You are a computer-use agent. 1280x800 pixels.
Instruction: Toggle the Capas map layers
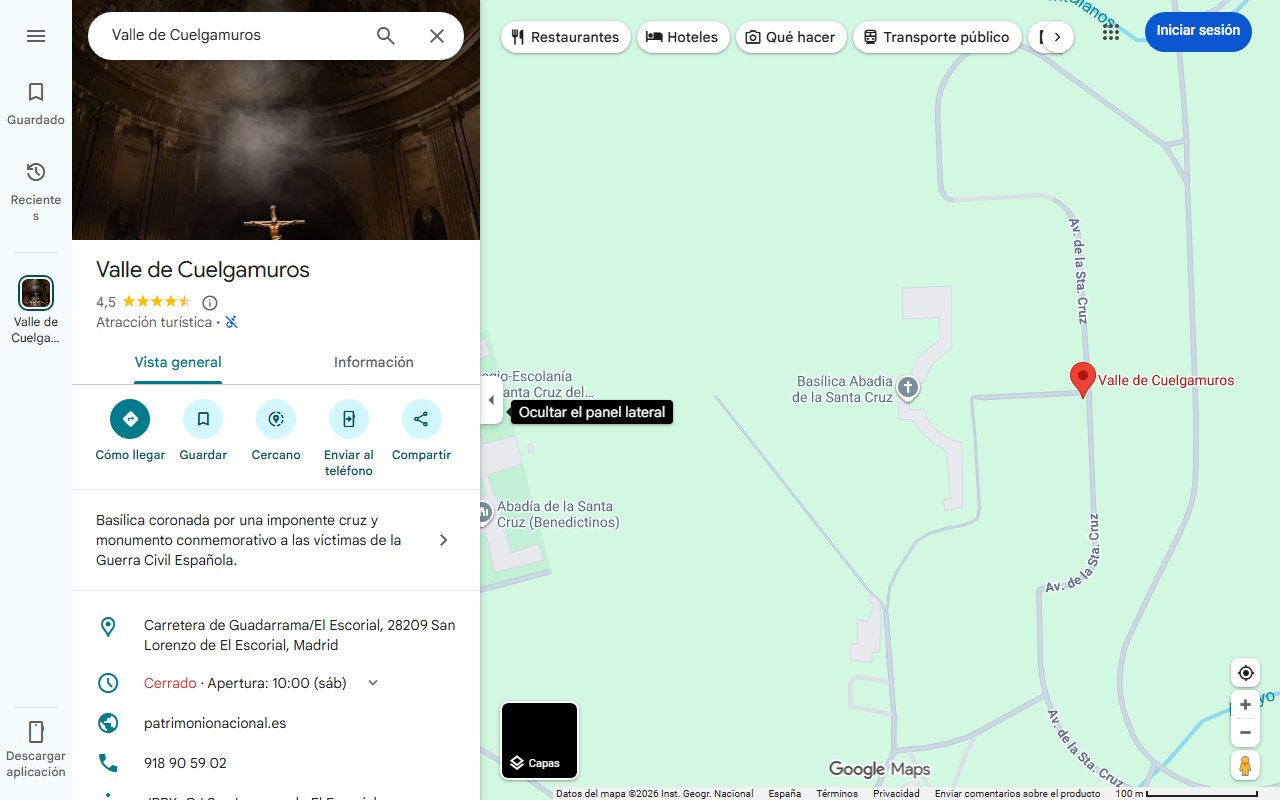point(539,740)
